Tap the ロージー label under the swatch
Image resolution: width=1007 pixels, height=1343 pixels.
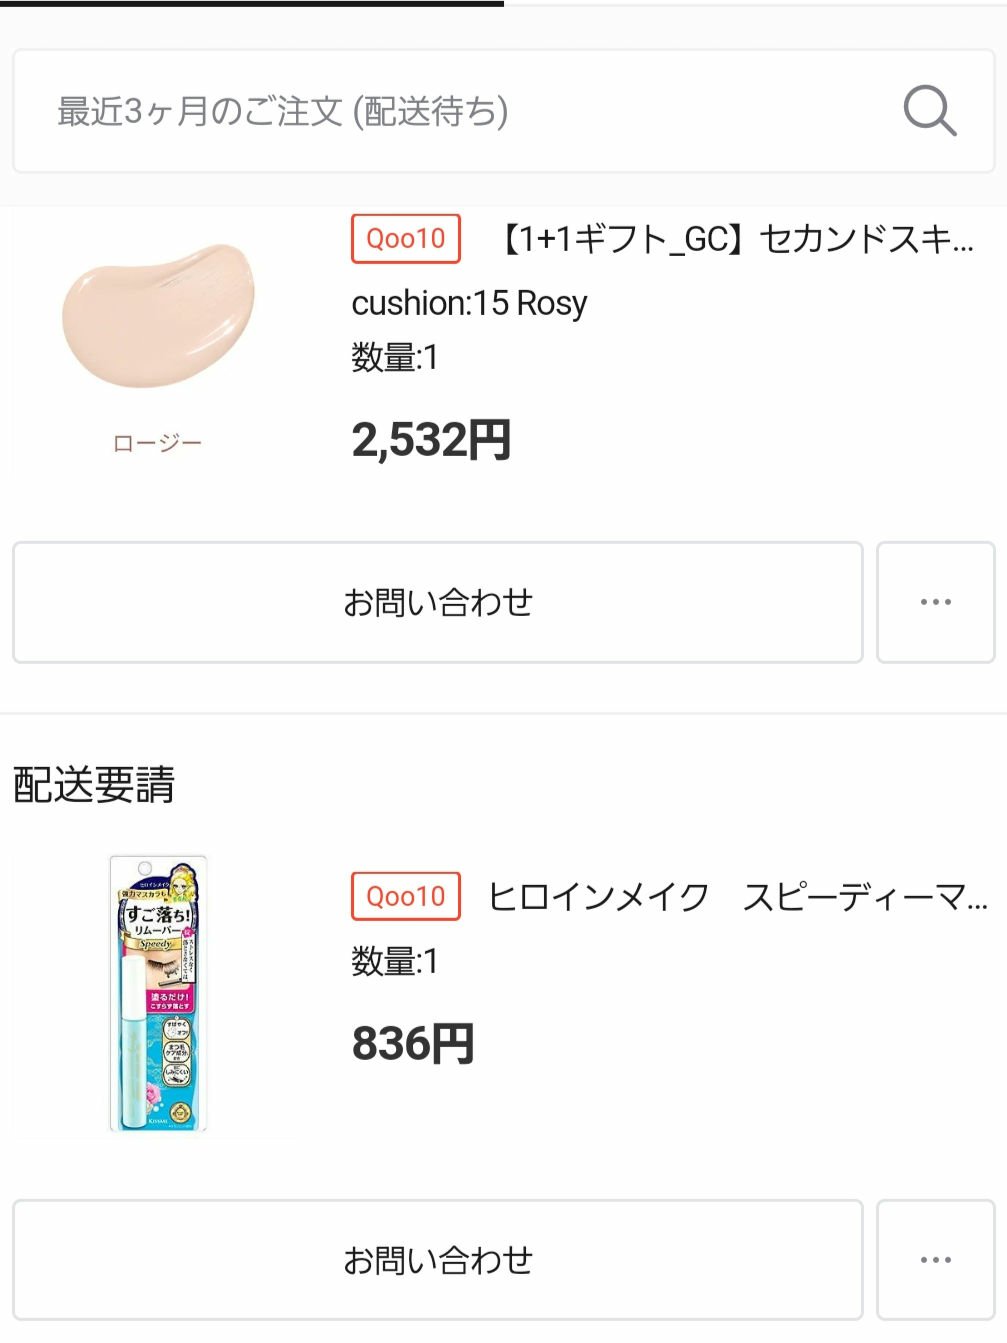157,443
